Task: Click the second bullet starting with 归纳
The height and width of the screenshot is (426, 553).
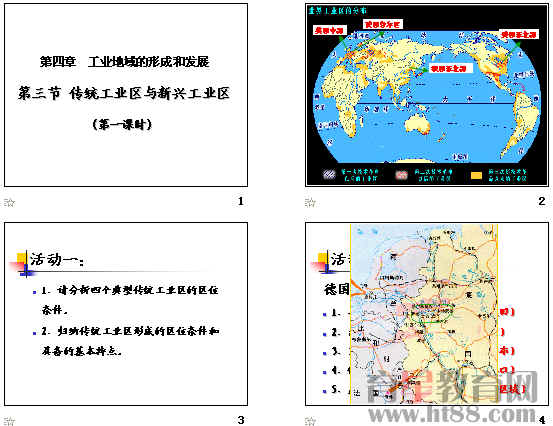Action: tap(130, 341)
